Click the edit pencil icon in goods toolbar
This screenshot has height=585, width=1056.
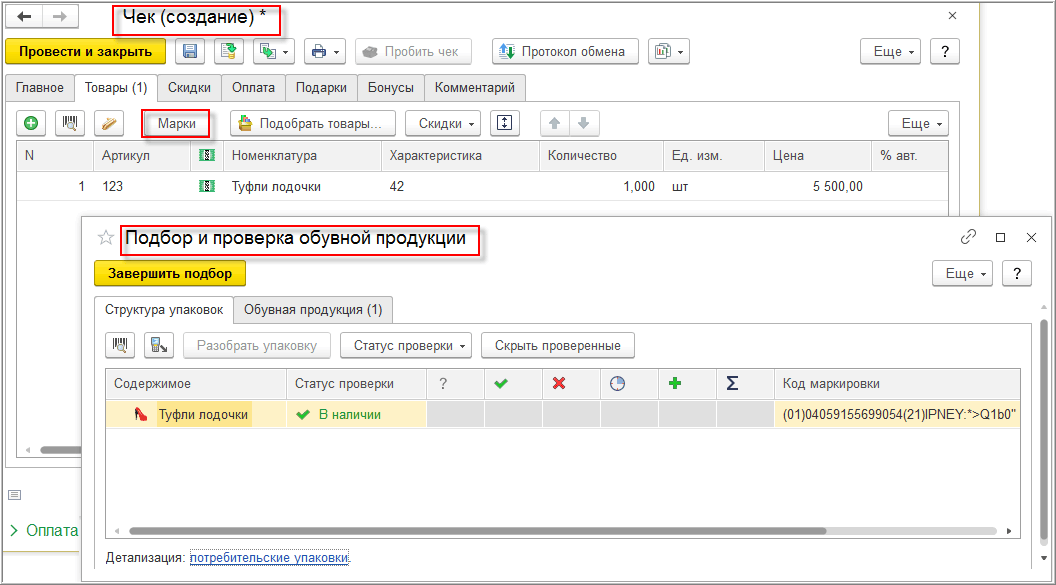108,123
